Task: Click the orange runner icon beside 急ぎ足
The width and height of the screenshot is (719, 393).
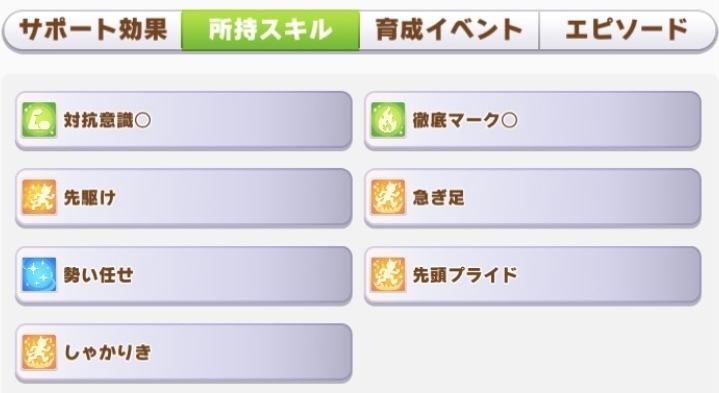Action: (x=388, y=198)
